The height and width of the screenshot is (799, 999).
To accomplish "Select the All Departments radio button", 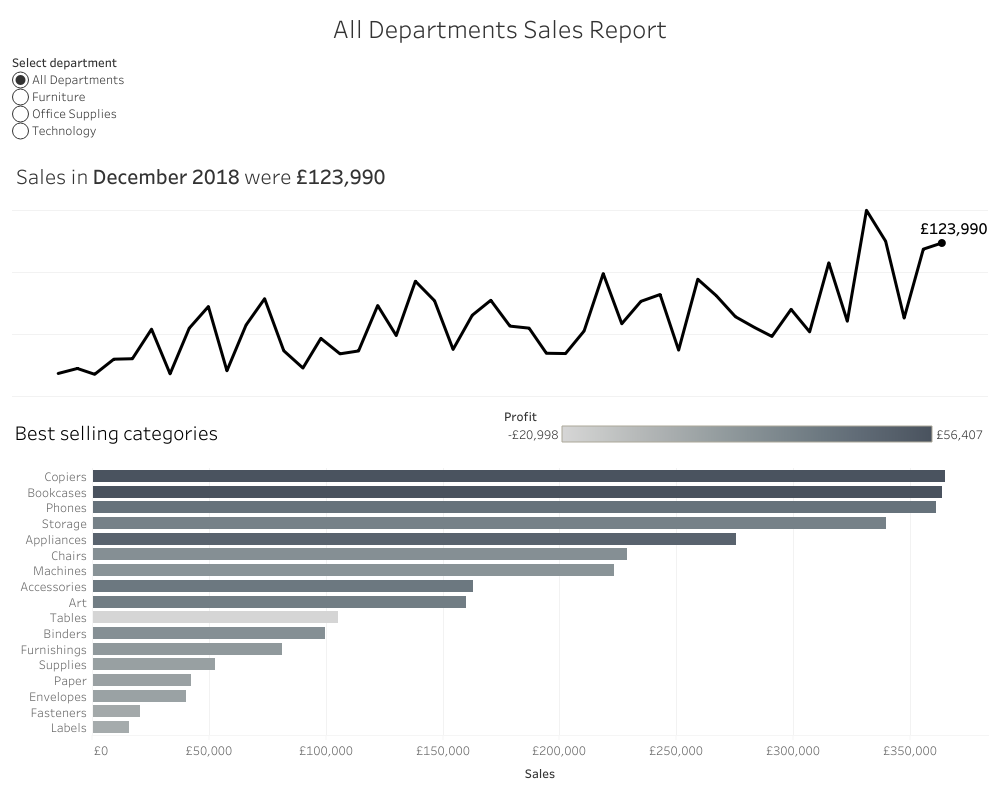I will pos(21,80).
